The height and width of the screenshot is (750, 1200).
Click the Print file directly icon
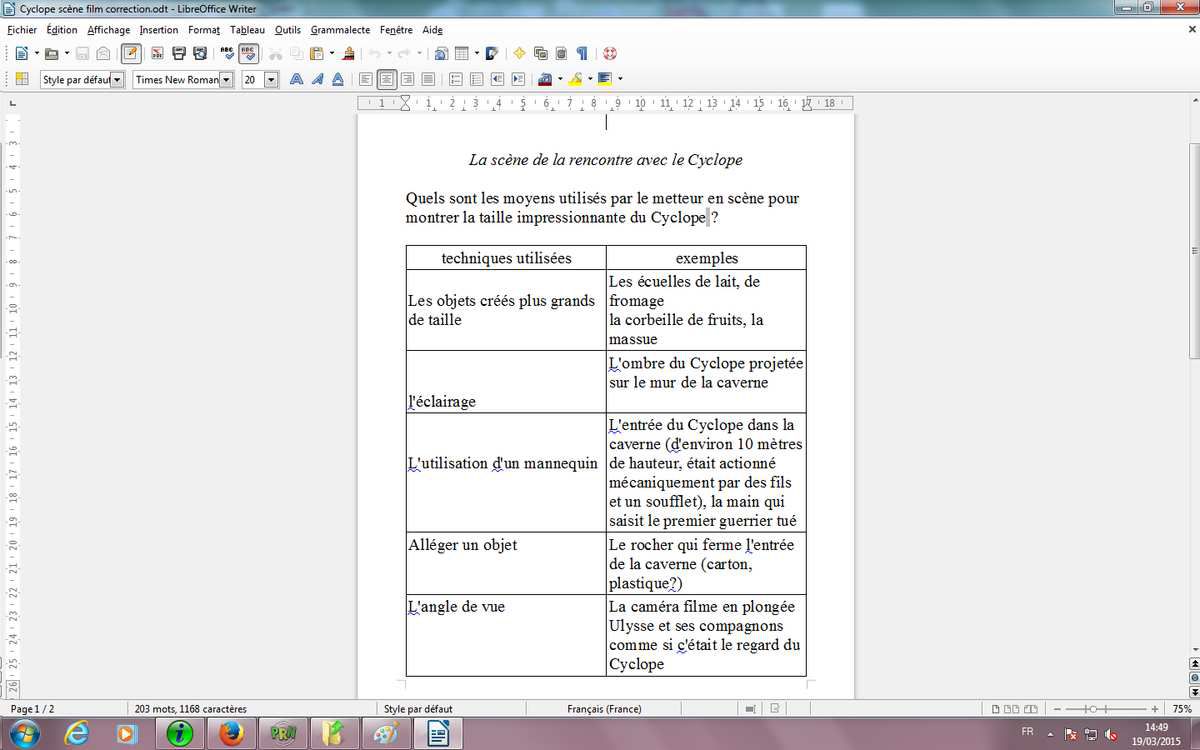(x=177, y=53)
